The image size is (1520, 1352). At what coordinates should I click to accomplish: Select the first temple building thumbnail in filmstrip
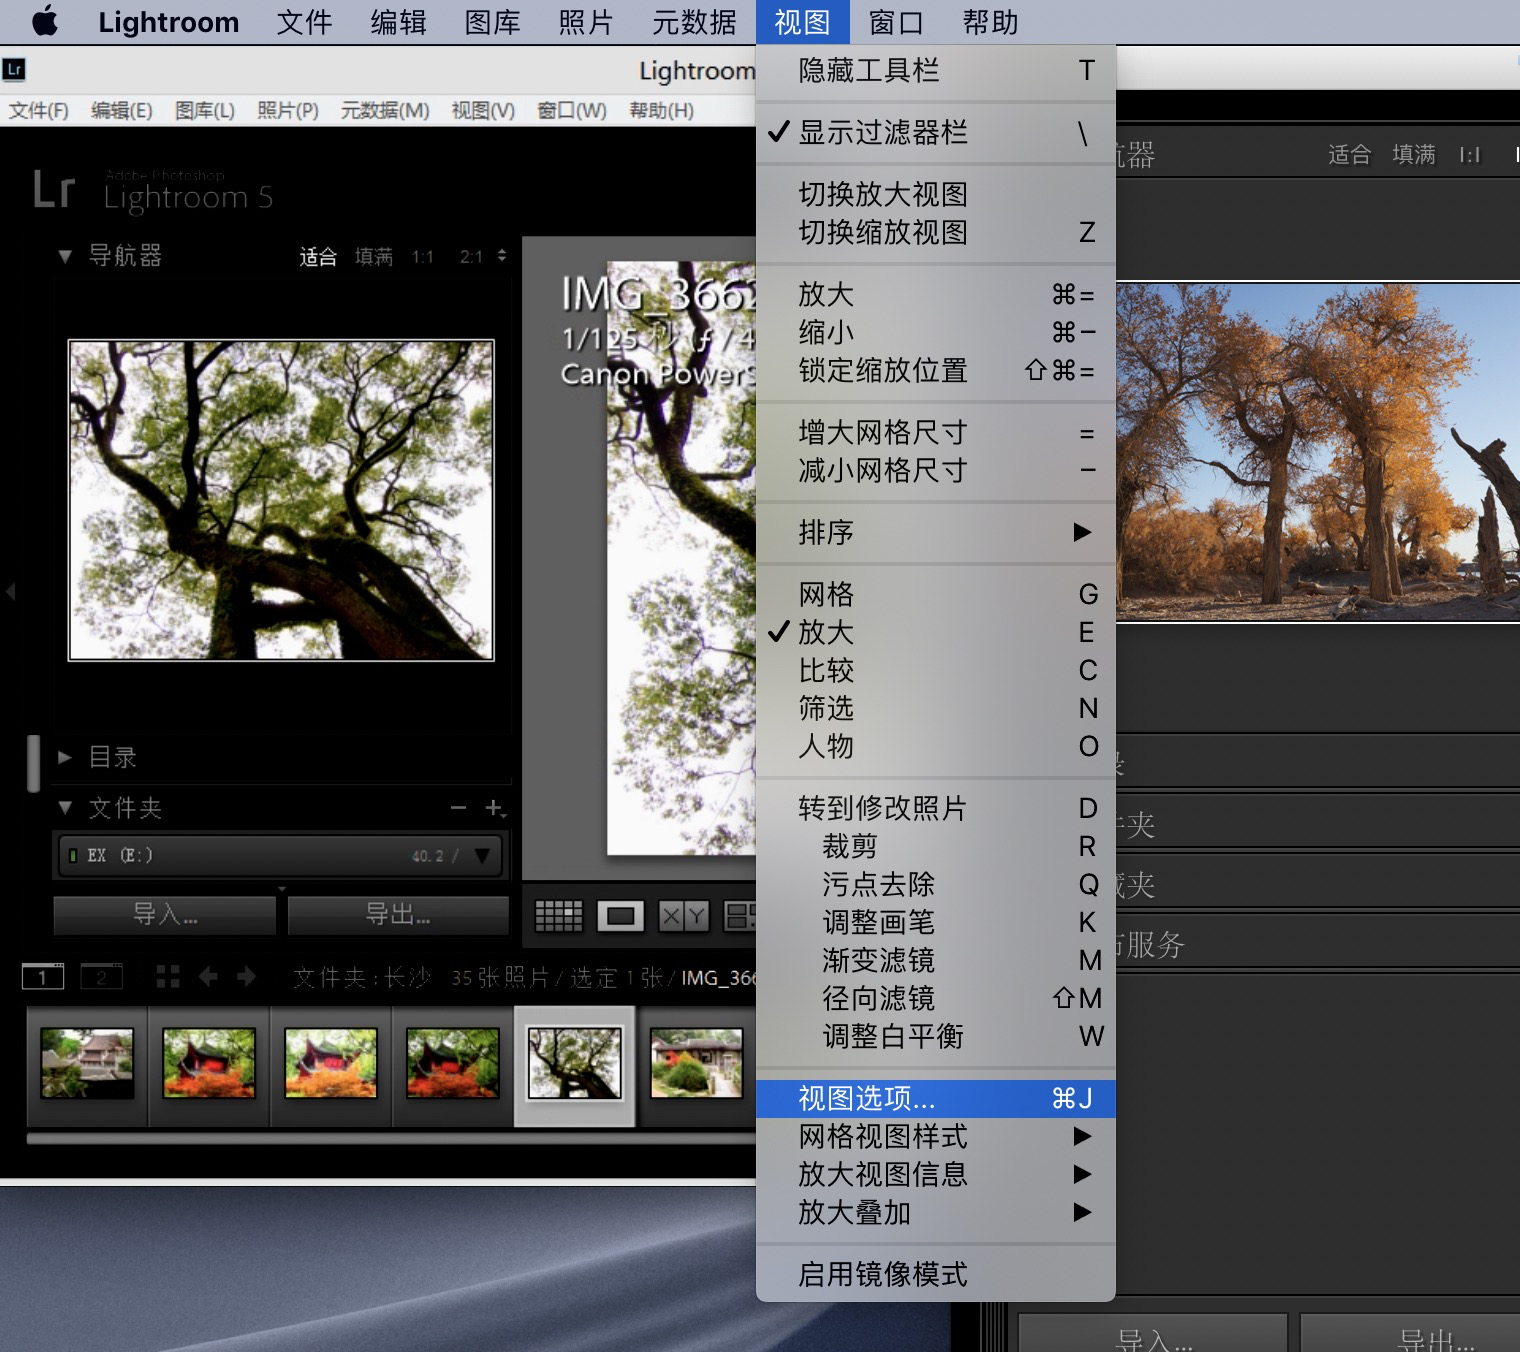[x=87, y=1064]
